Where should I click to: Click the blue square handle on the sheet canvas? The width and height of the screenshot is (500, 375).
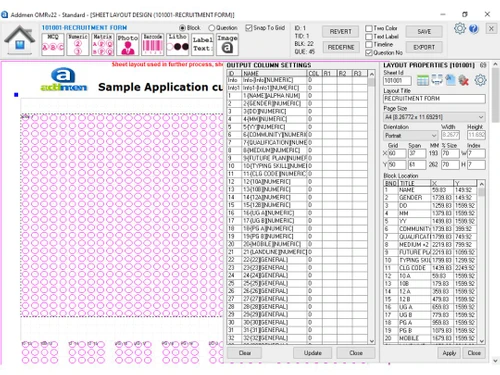pyautogui.click(x=16, y=95)
